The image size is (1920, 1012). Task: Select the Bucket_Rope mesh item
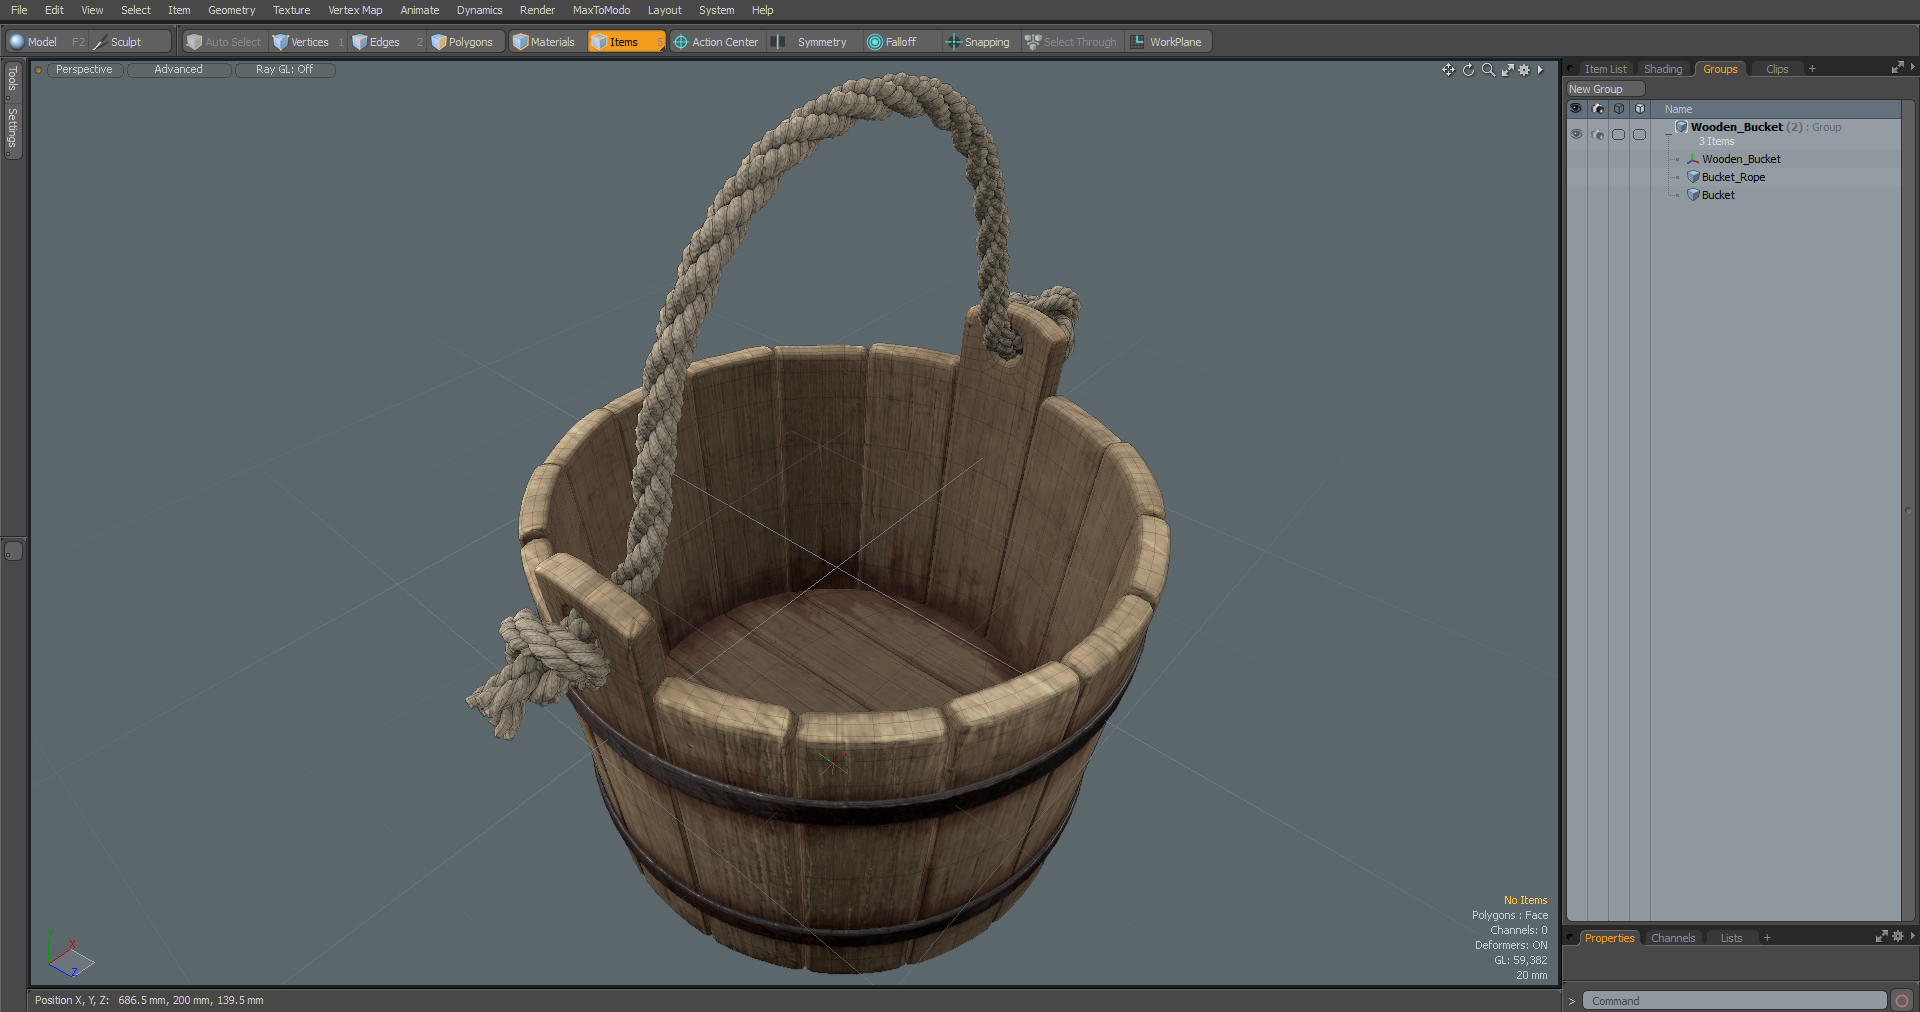1733,177
